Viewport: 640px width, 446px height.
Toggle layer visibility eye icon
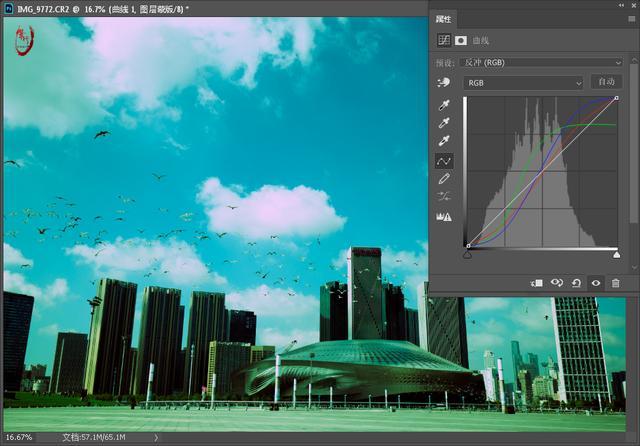[596, 283]
